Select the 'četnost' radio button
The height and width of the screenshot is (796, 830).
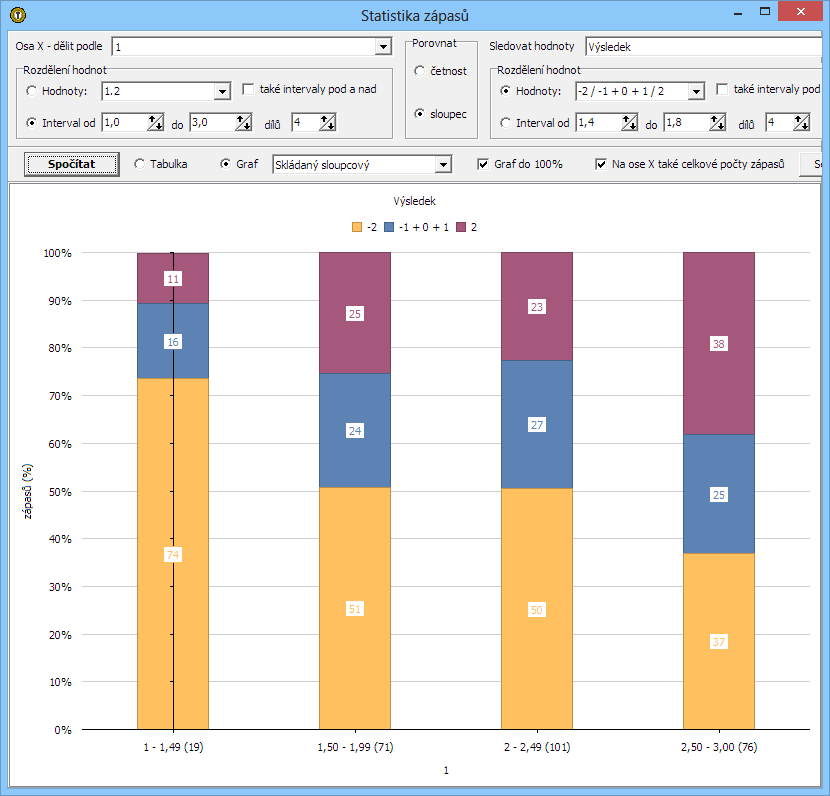click(420, 70)
